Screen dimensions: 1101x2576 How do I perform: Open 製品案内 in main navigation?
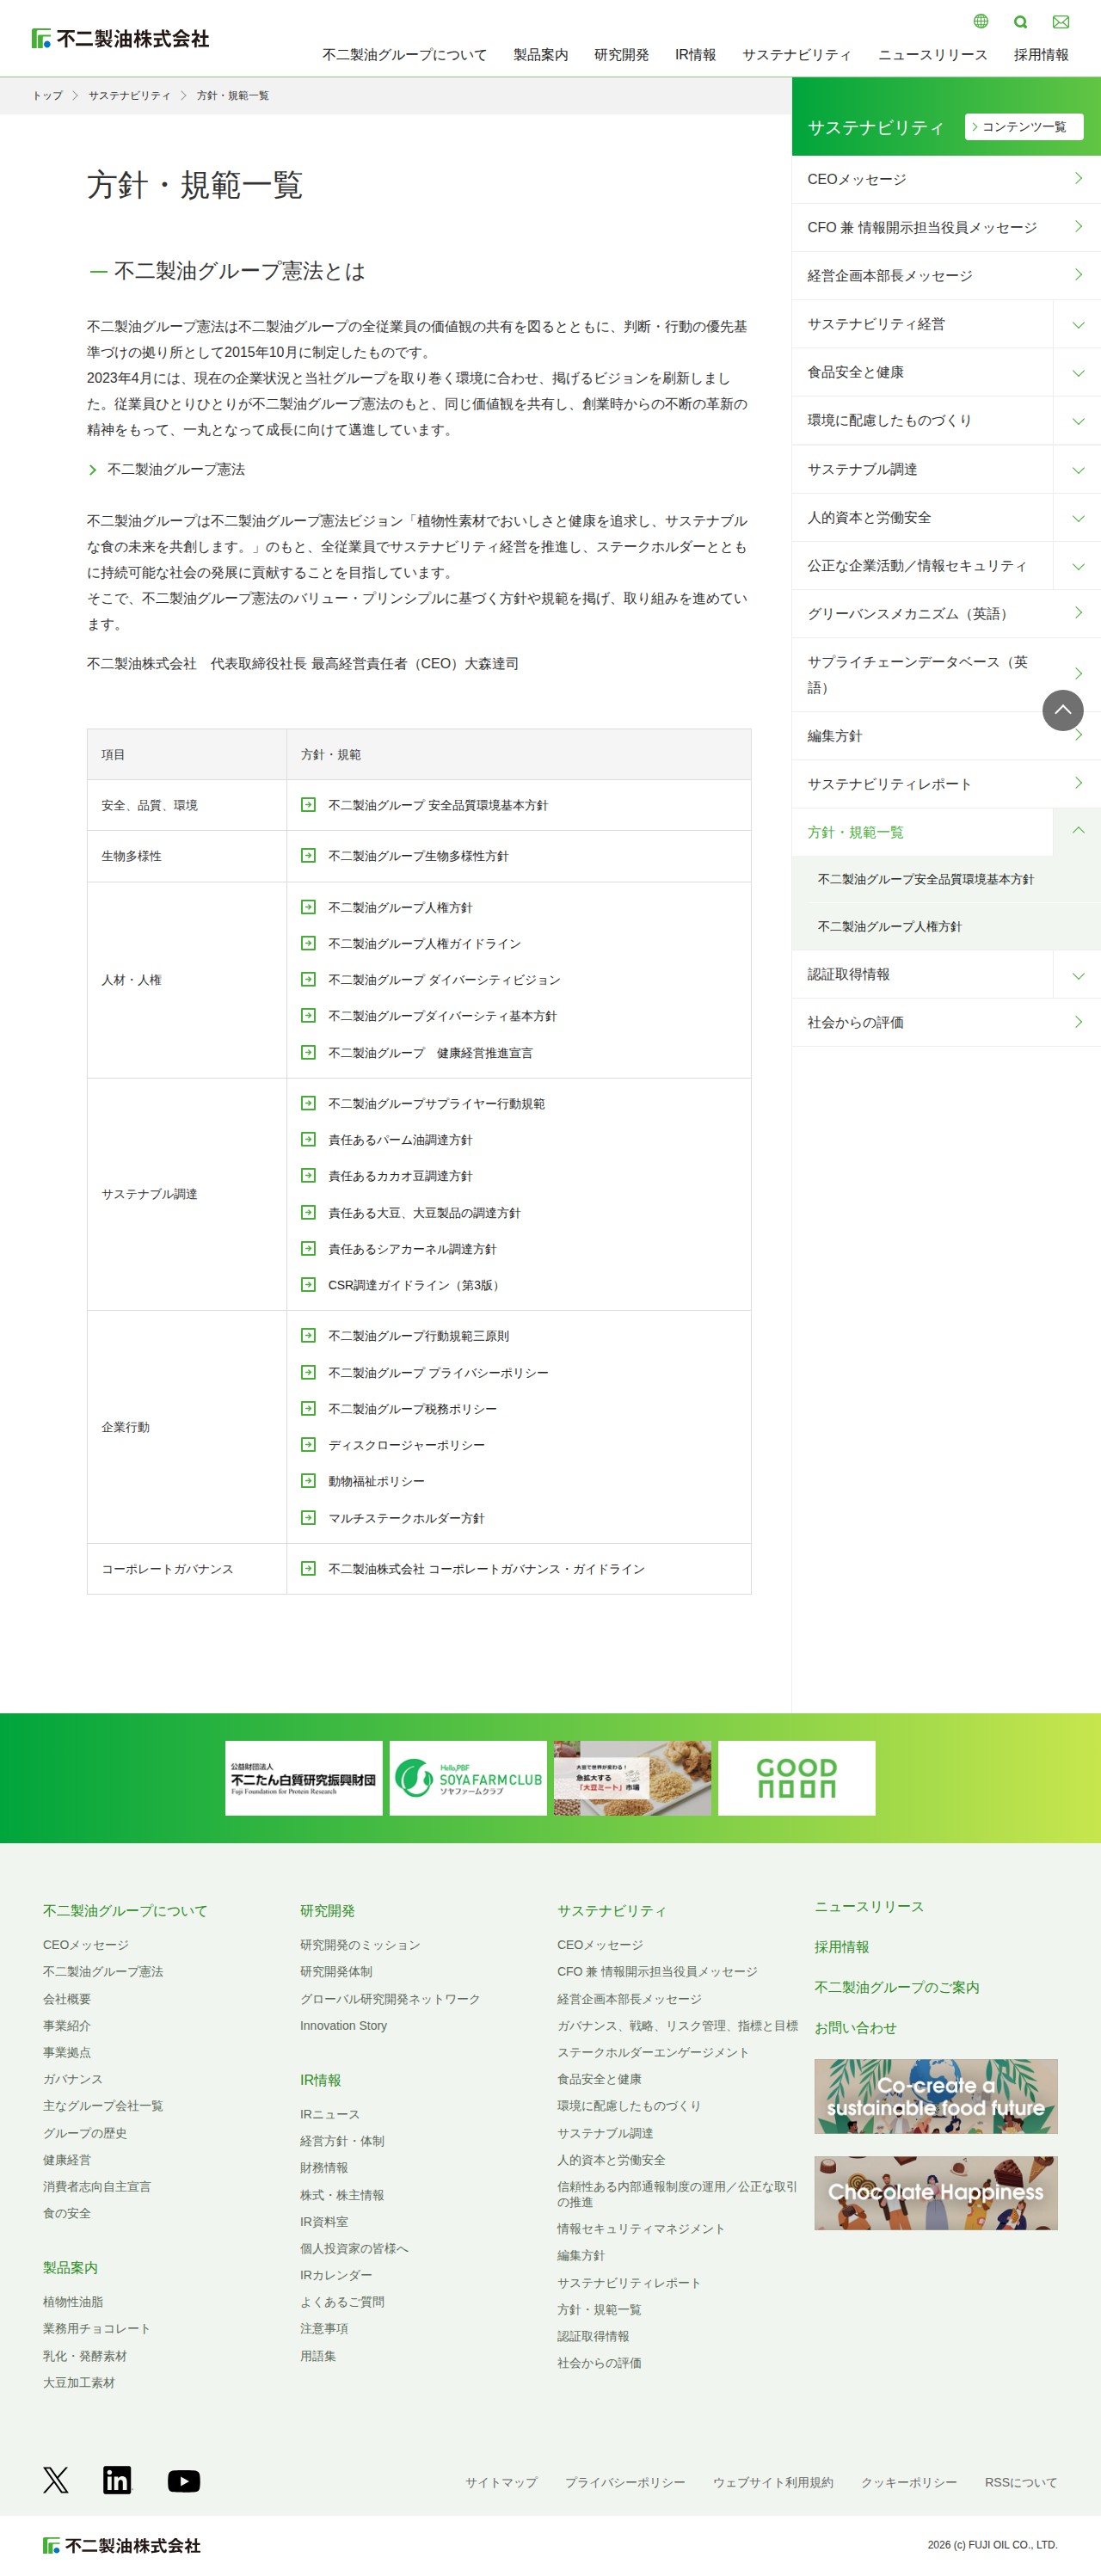pyautogui.click(x=540, y=55)
